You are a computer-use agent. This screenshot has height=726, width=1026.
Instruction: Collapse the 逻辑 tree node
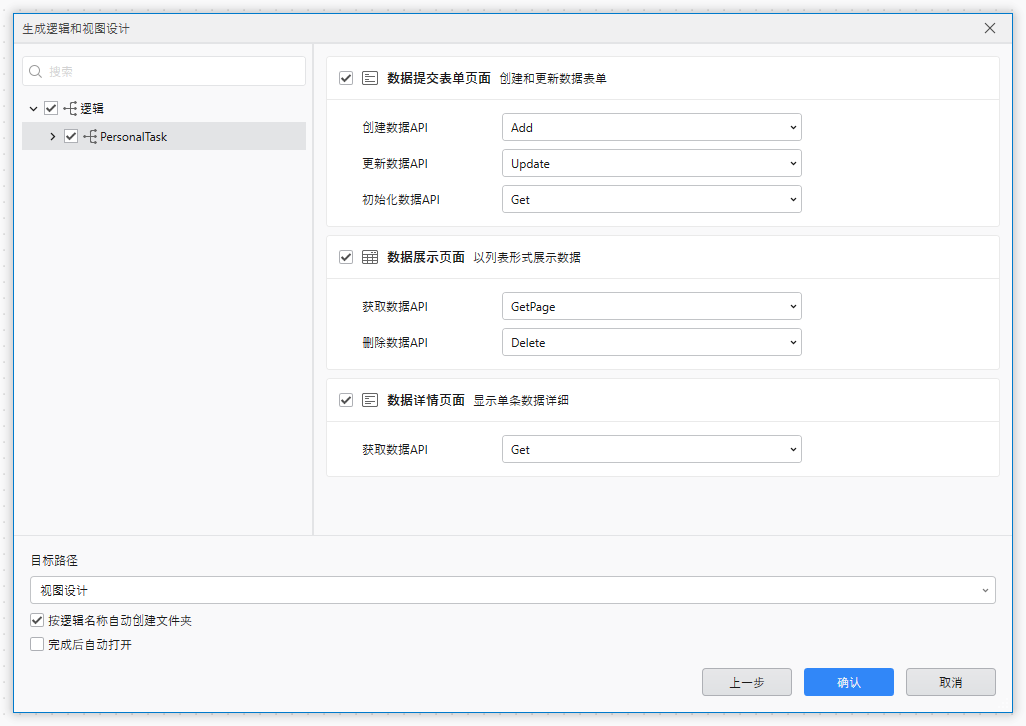(33, 108)
